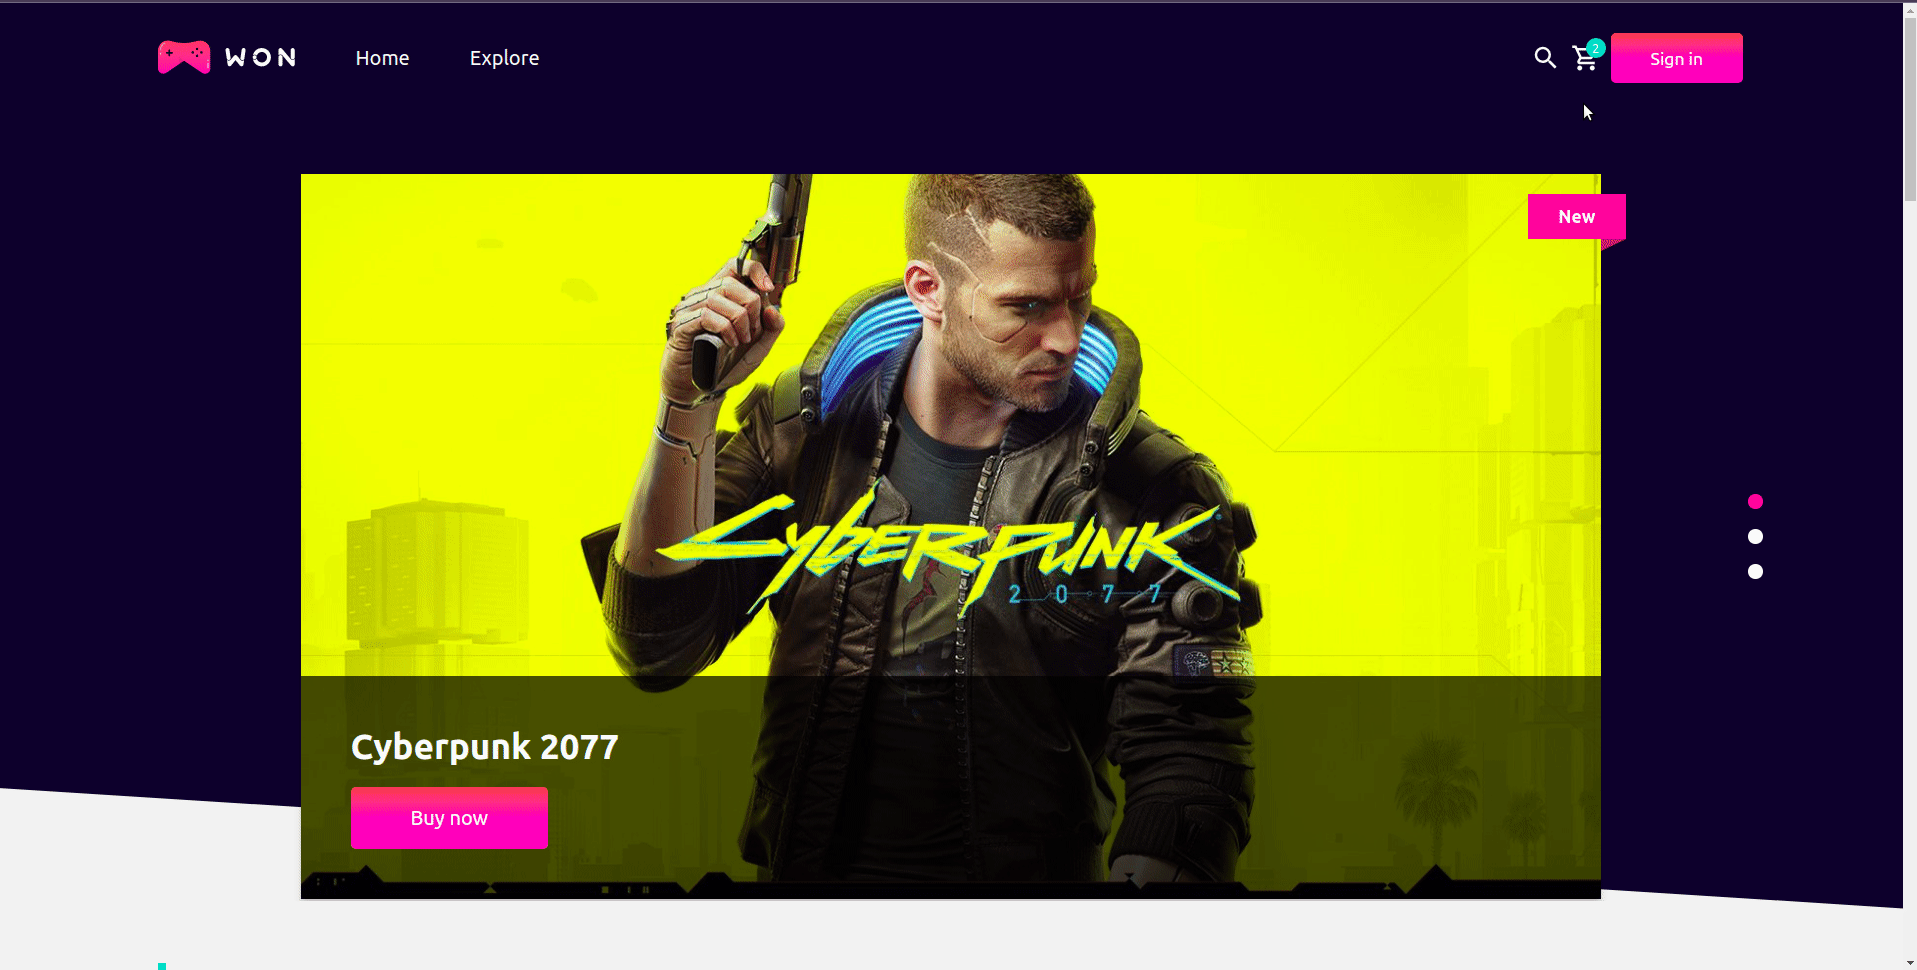
Task: Click the pink New ribbon label
Action: click(1576, 217)
